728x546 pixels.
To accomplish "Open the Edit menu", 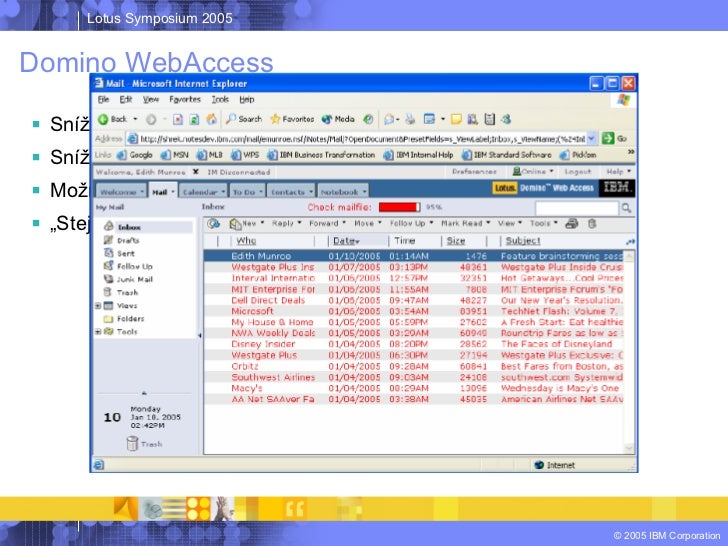I will click(126, 99).
